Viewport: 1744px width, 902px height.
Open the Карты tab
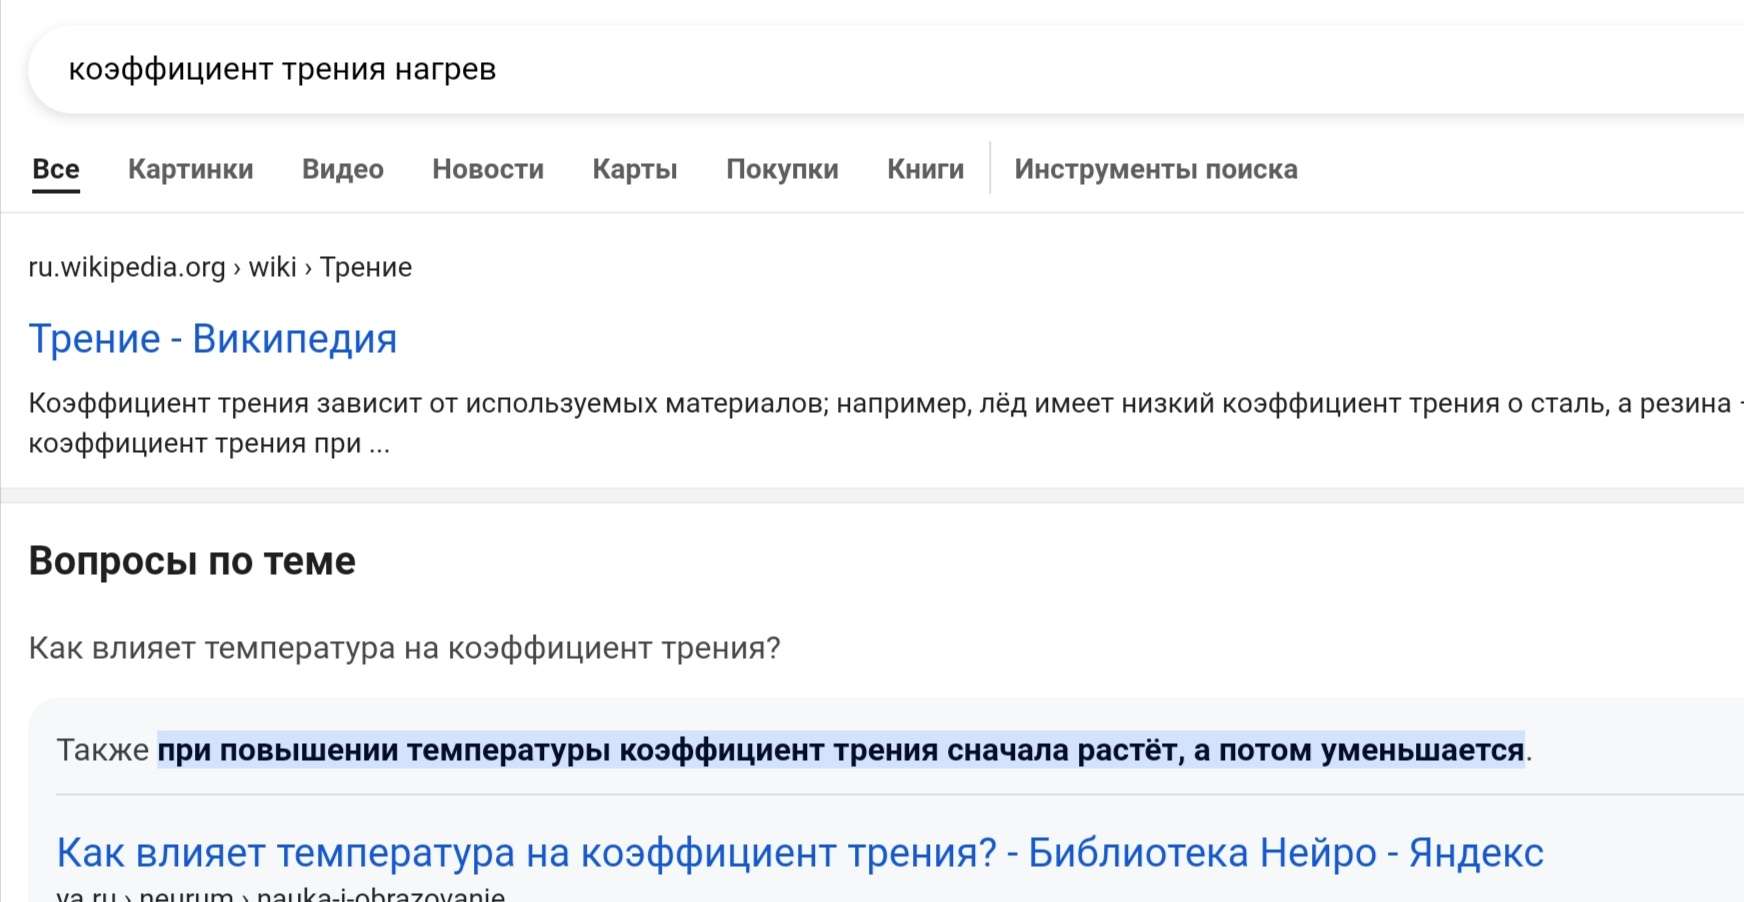click(635, 169)
